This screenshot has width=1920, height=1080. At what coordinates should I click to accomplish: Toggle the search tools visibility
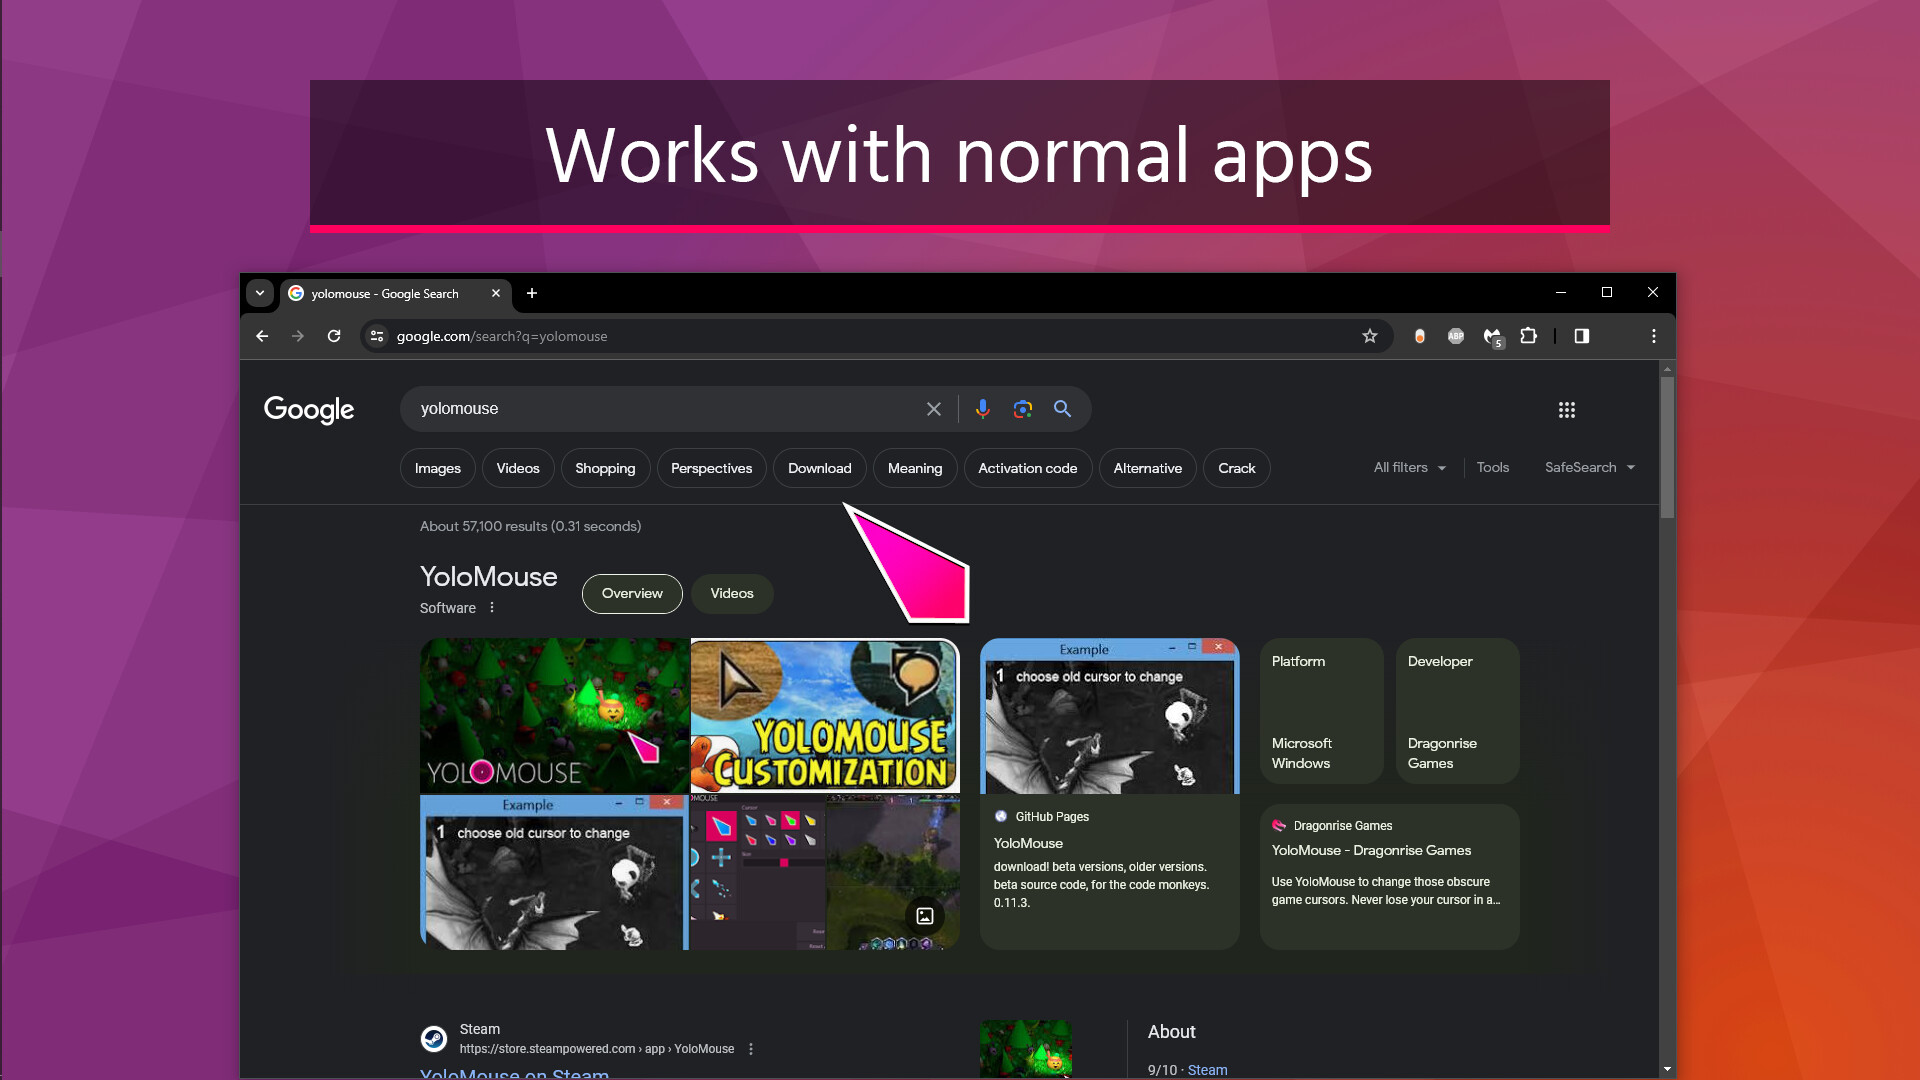click(1491, 467)
